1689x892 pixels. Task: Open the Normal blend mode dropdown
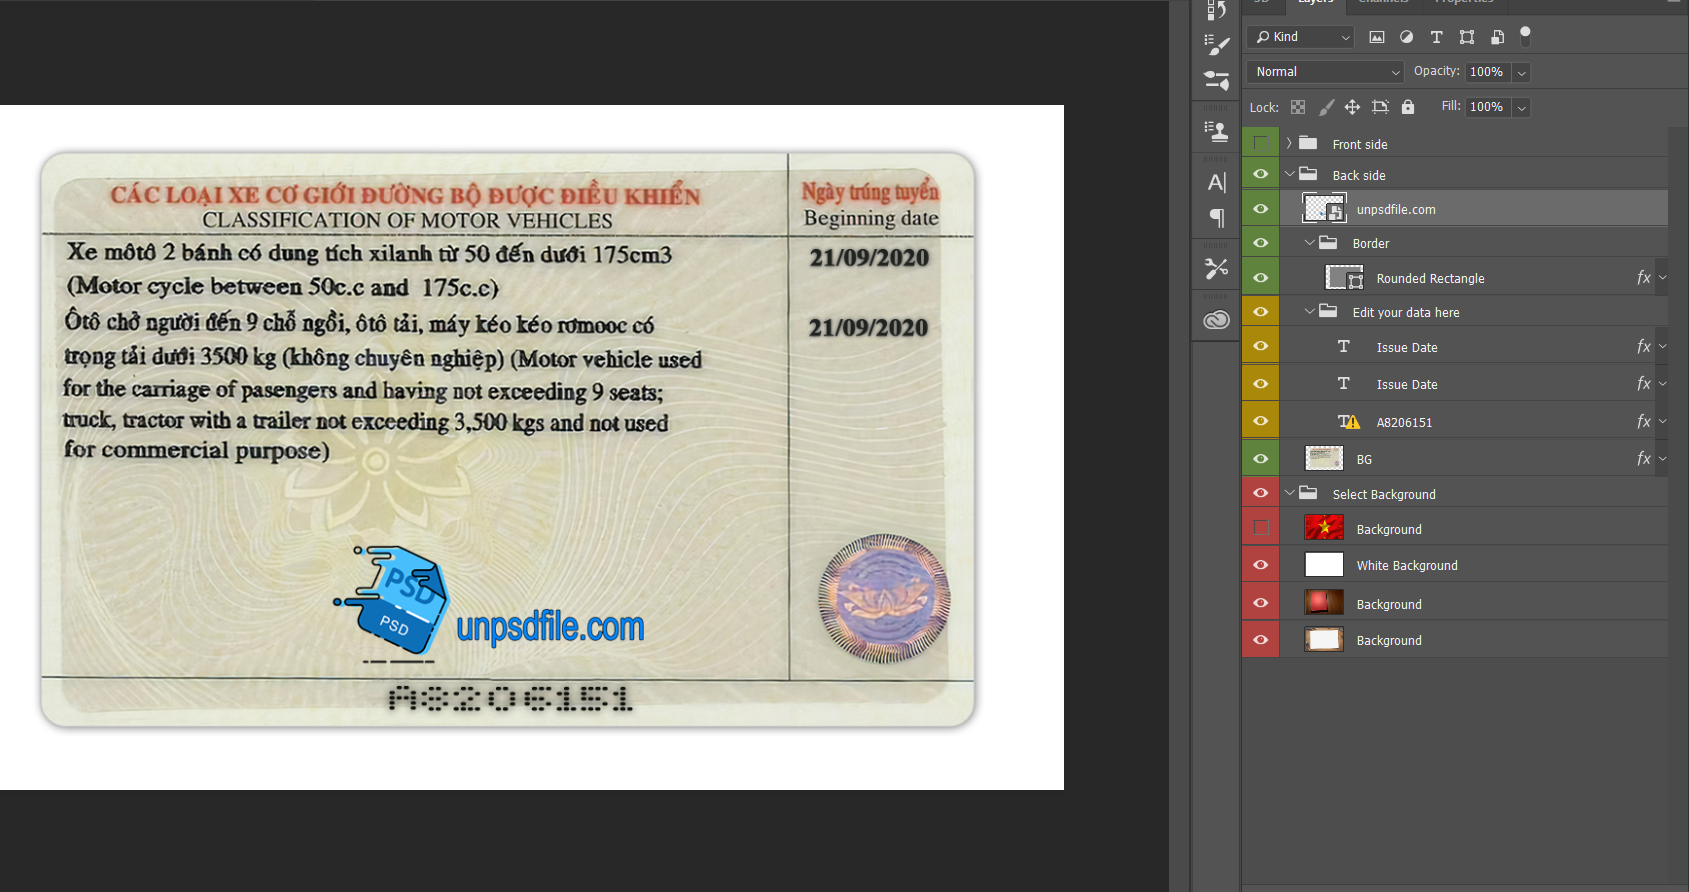coord(1325,72)
